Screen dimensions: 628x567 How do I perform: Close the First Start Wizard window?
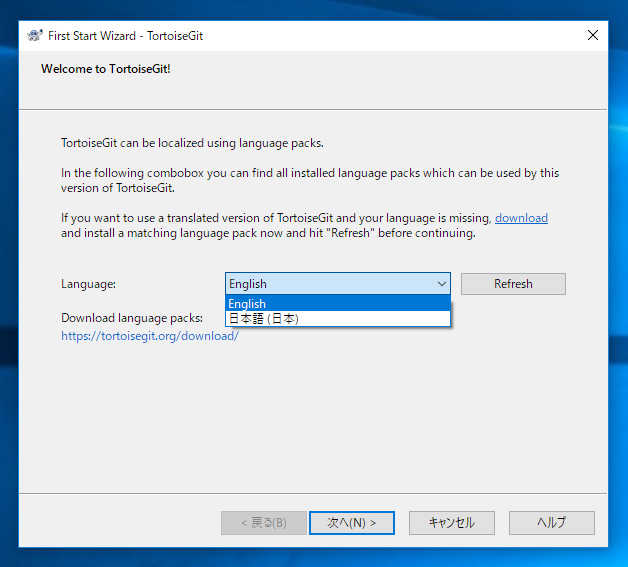click(x=593, y=35)
